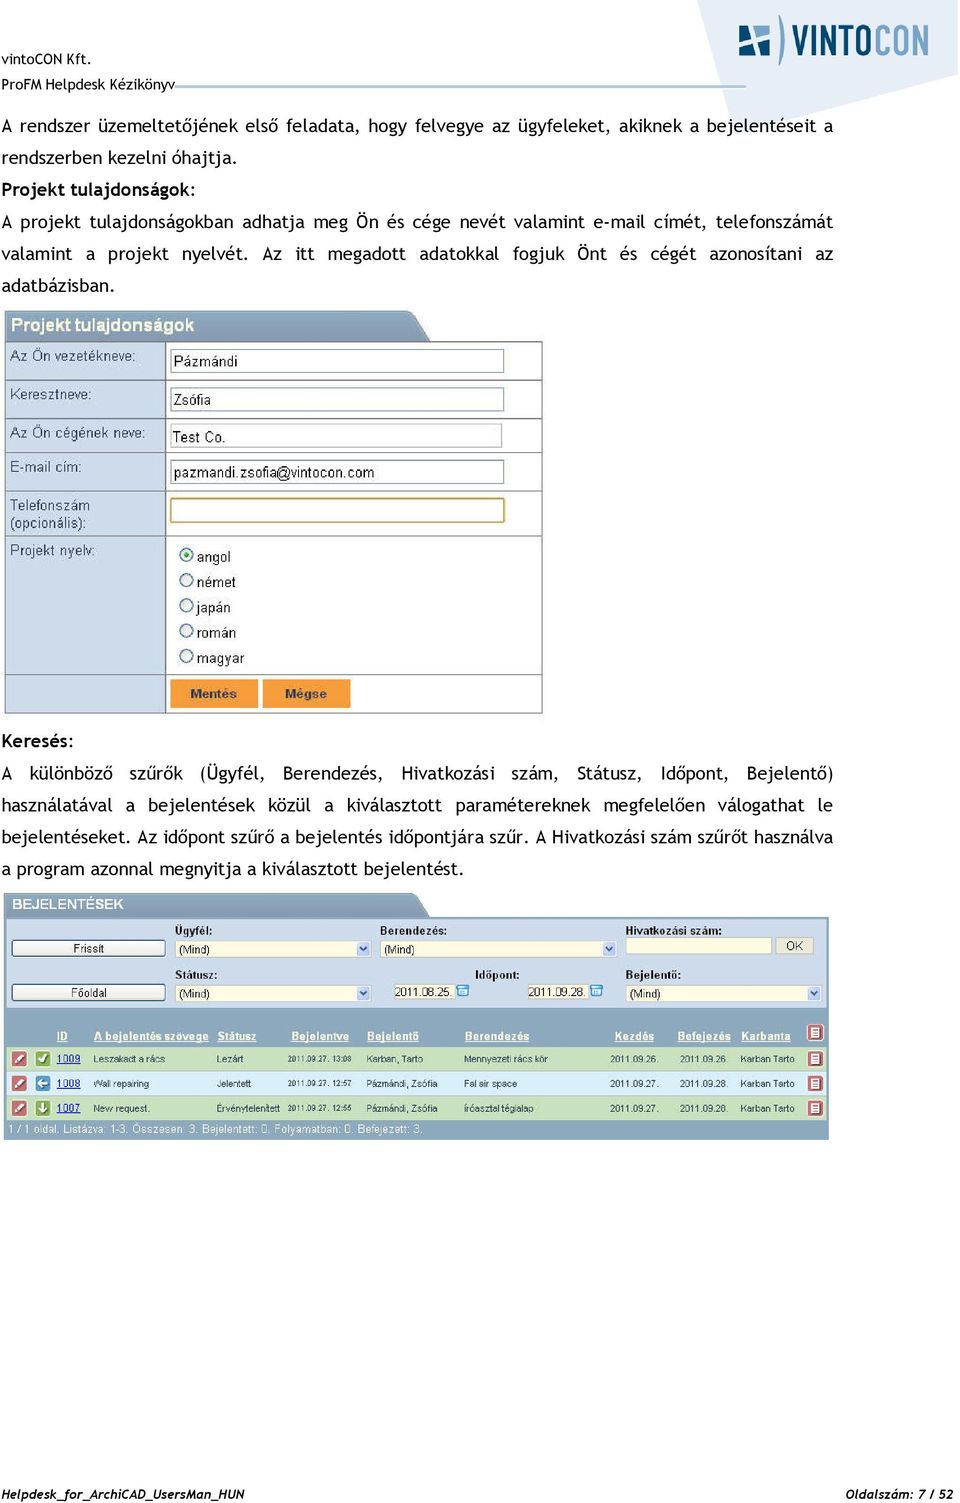The width and height of the screenshot is (960, 1503).
Task: Click the end date field 2011.09.28
Action: click(557, 991)
